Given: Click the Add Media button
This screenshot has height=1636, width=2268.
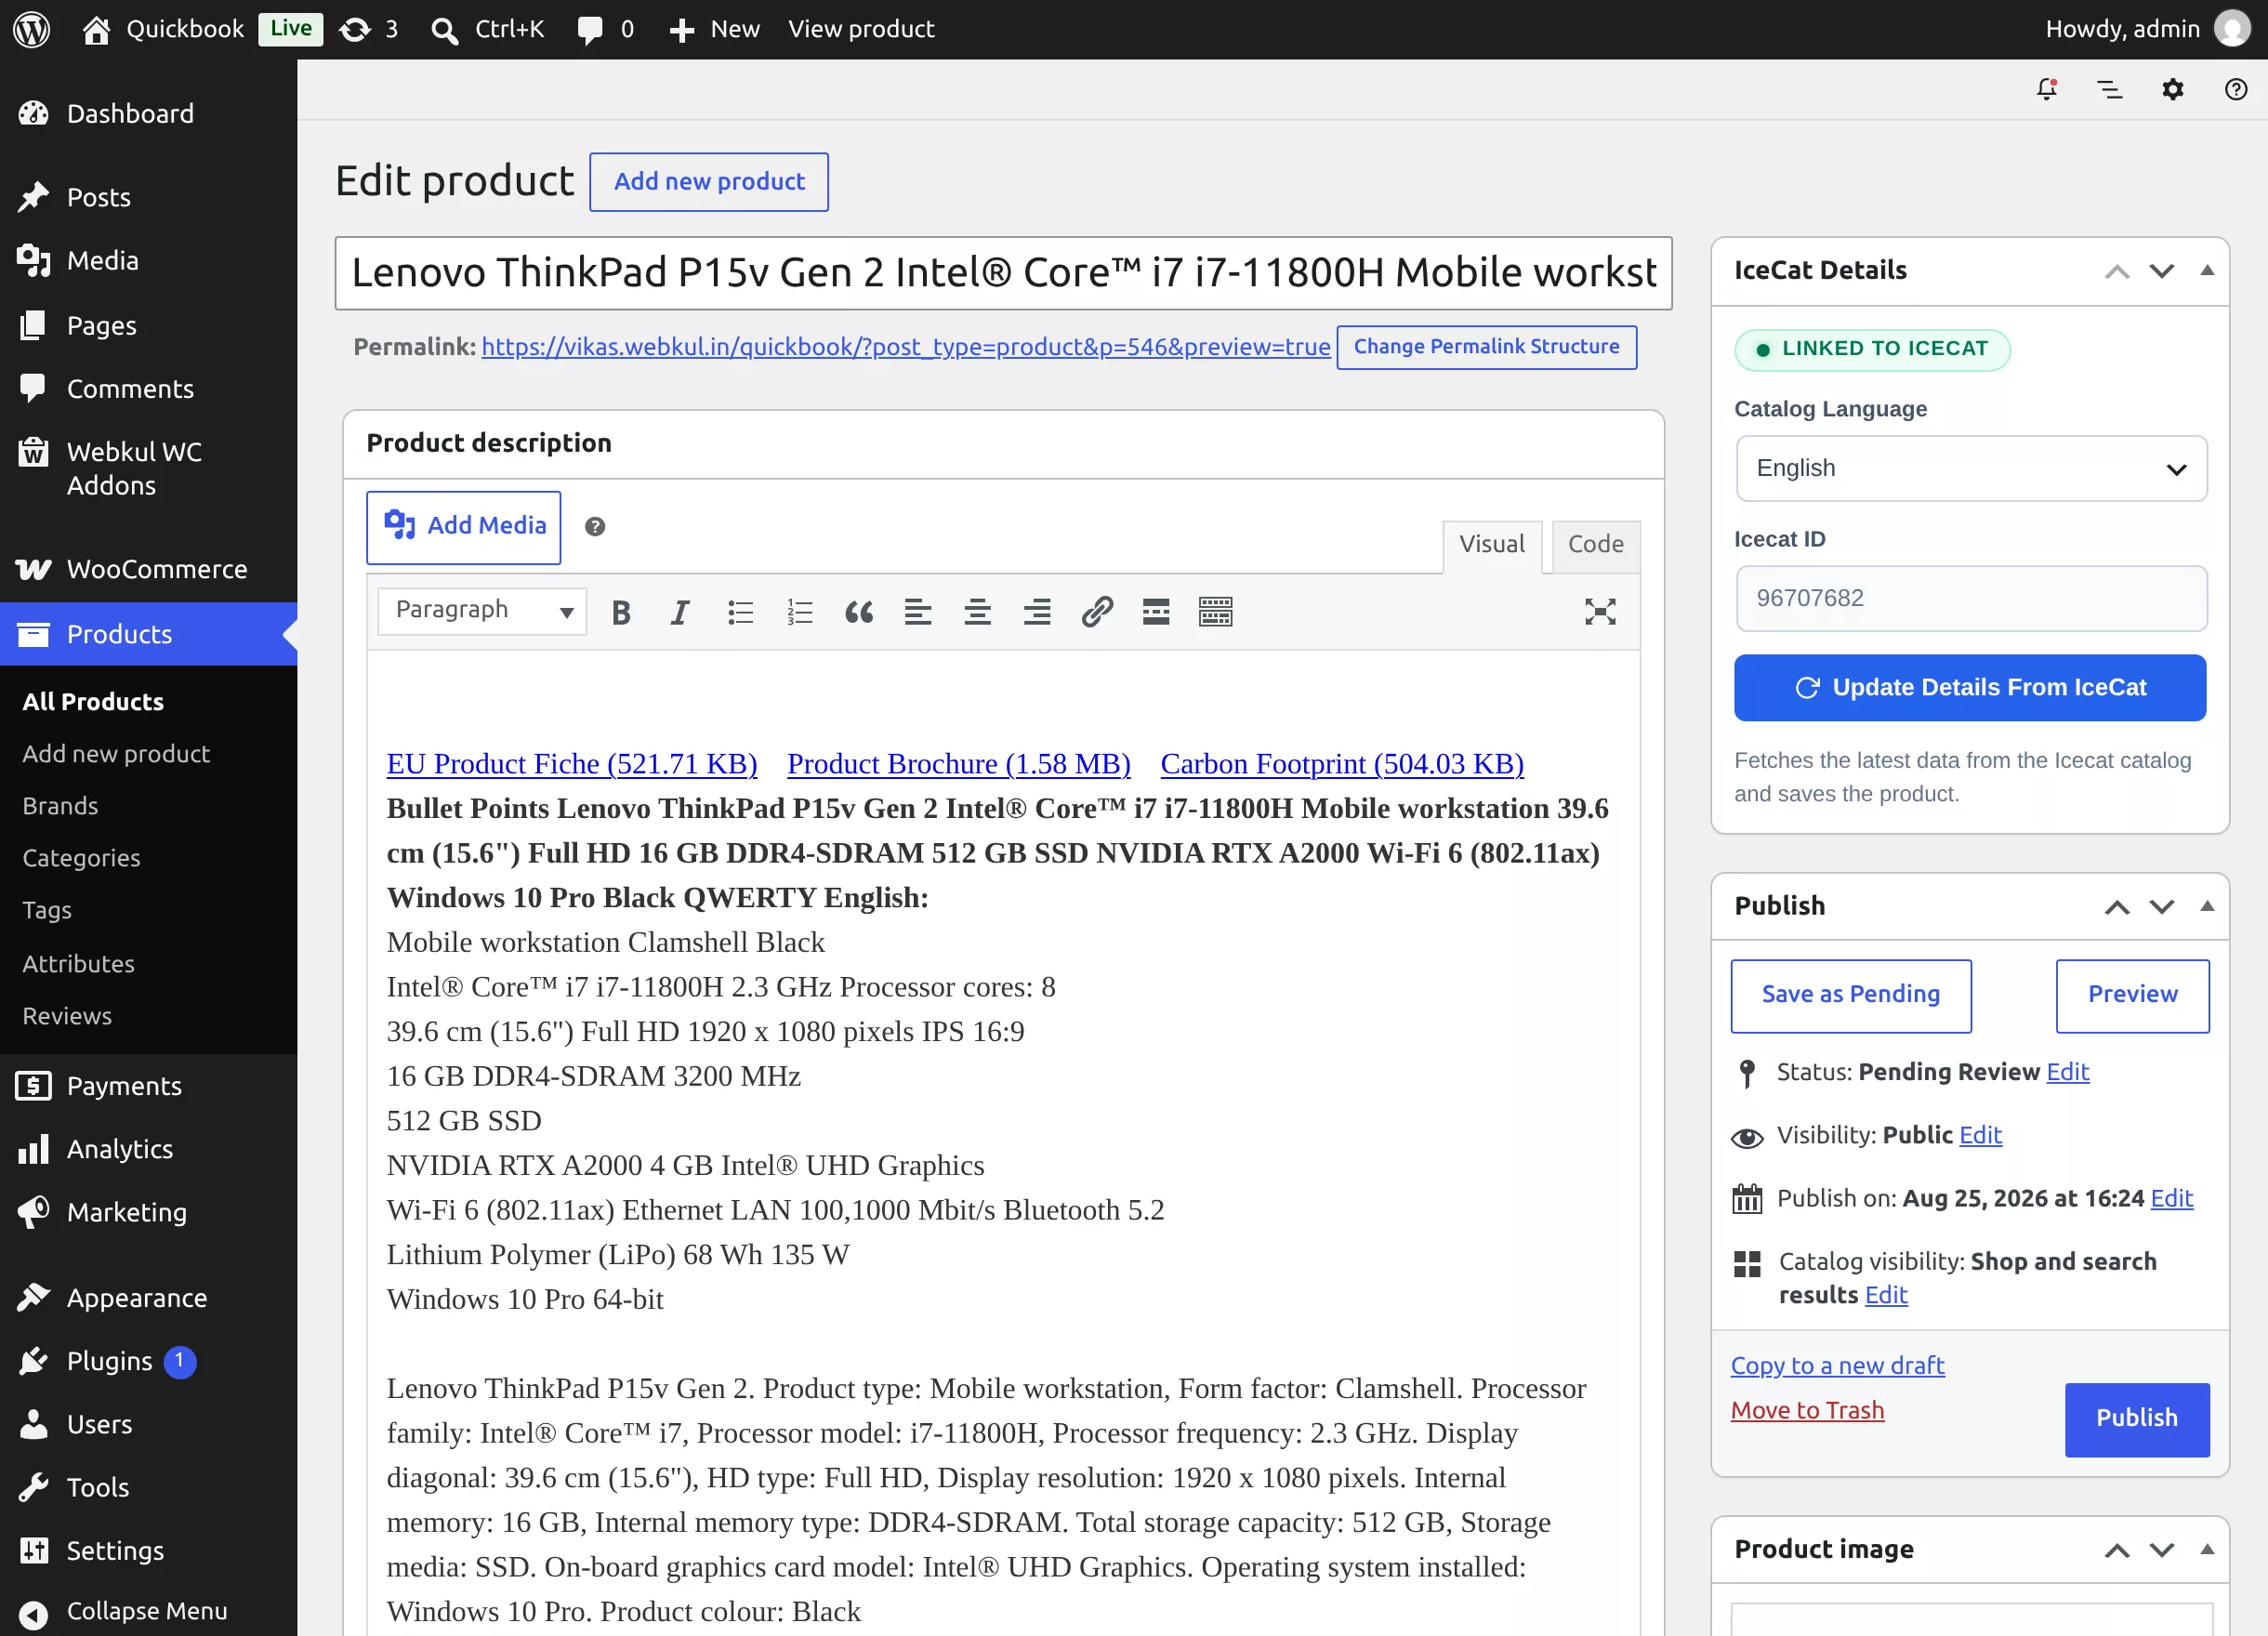Looking at the screenshot, I should click(463, 527).
